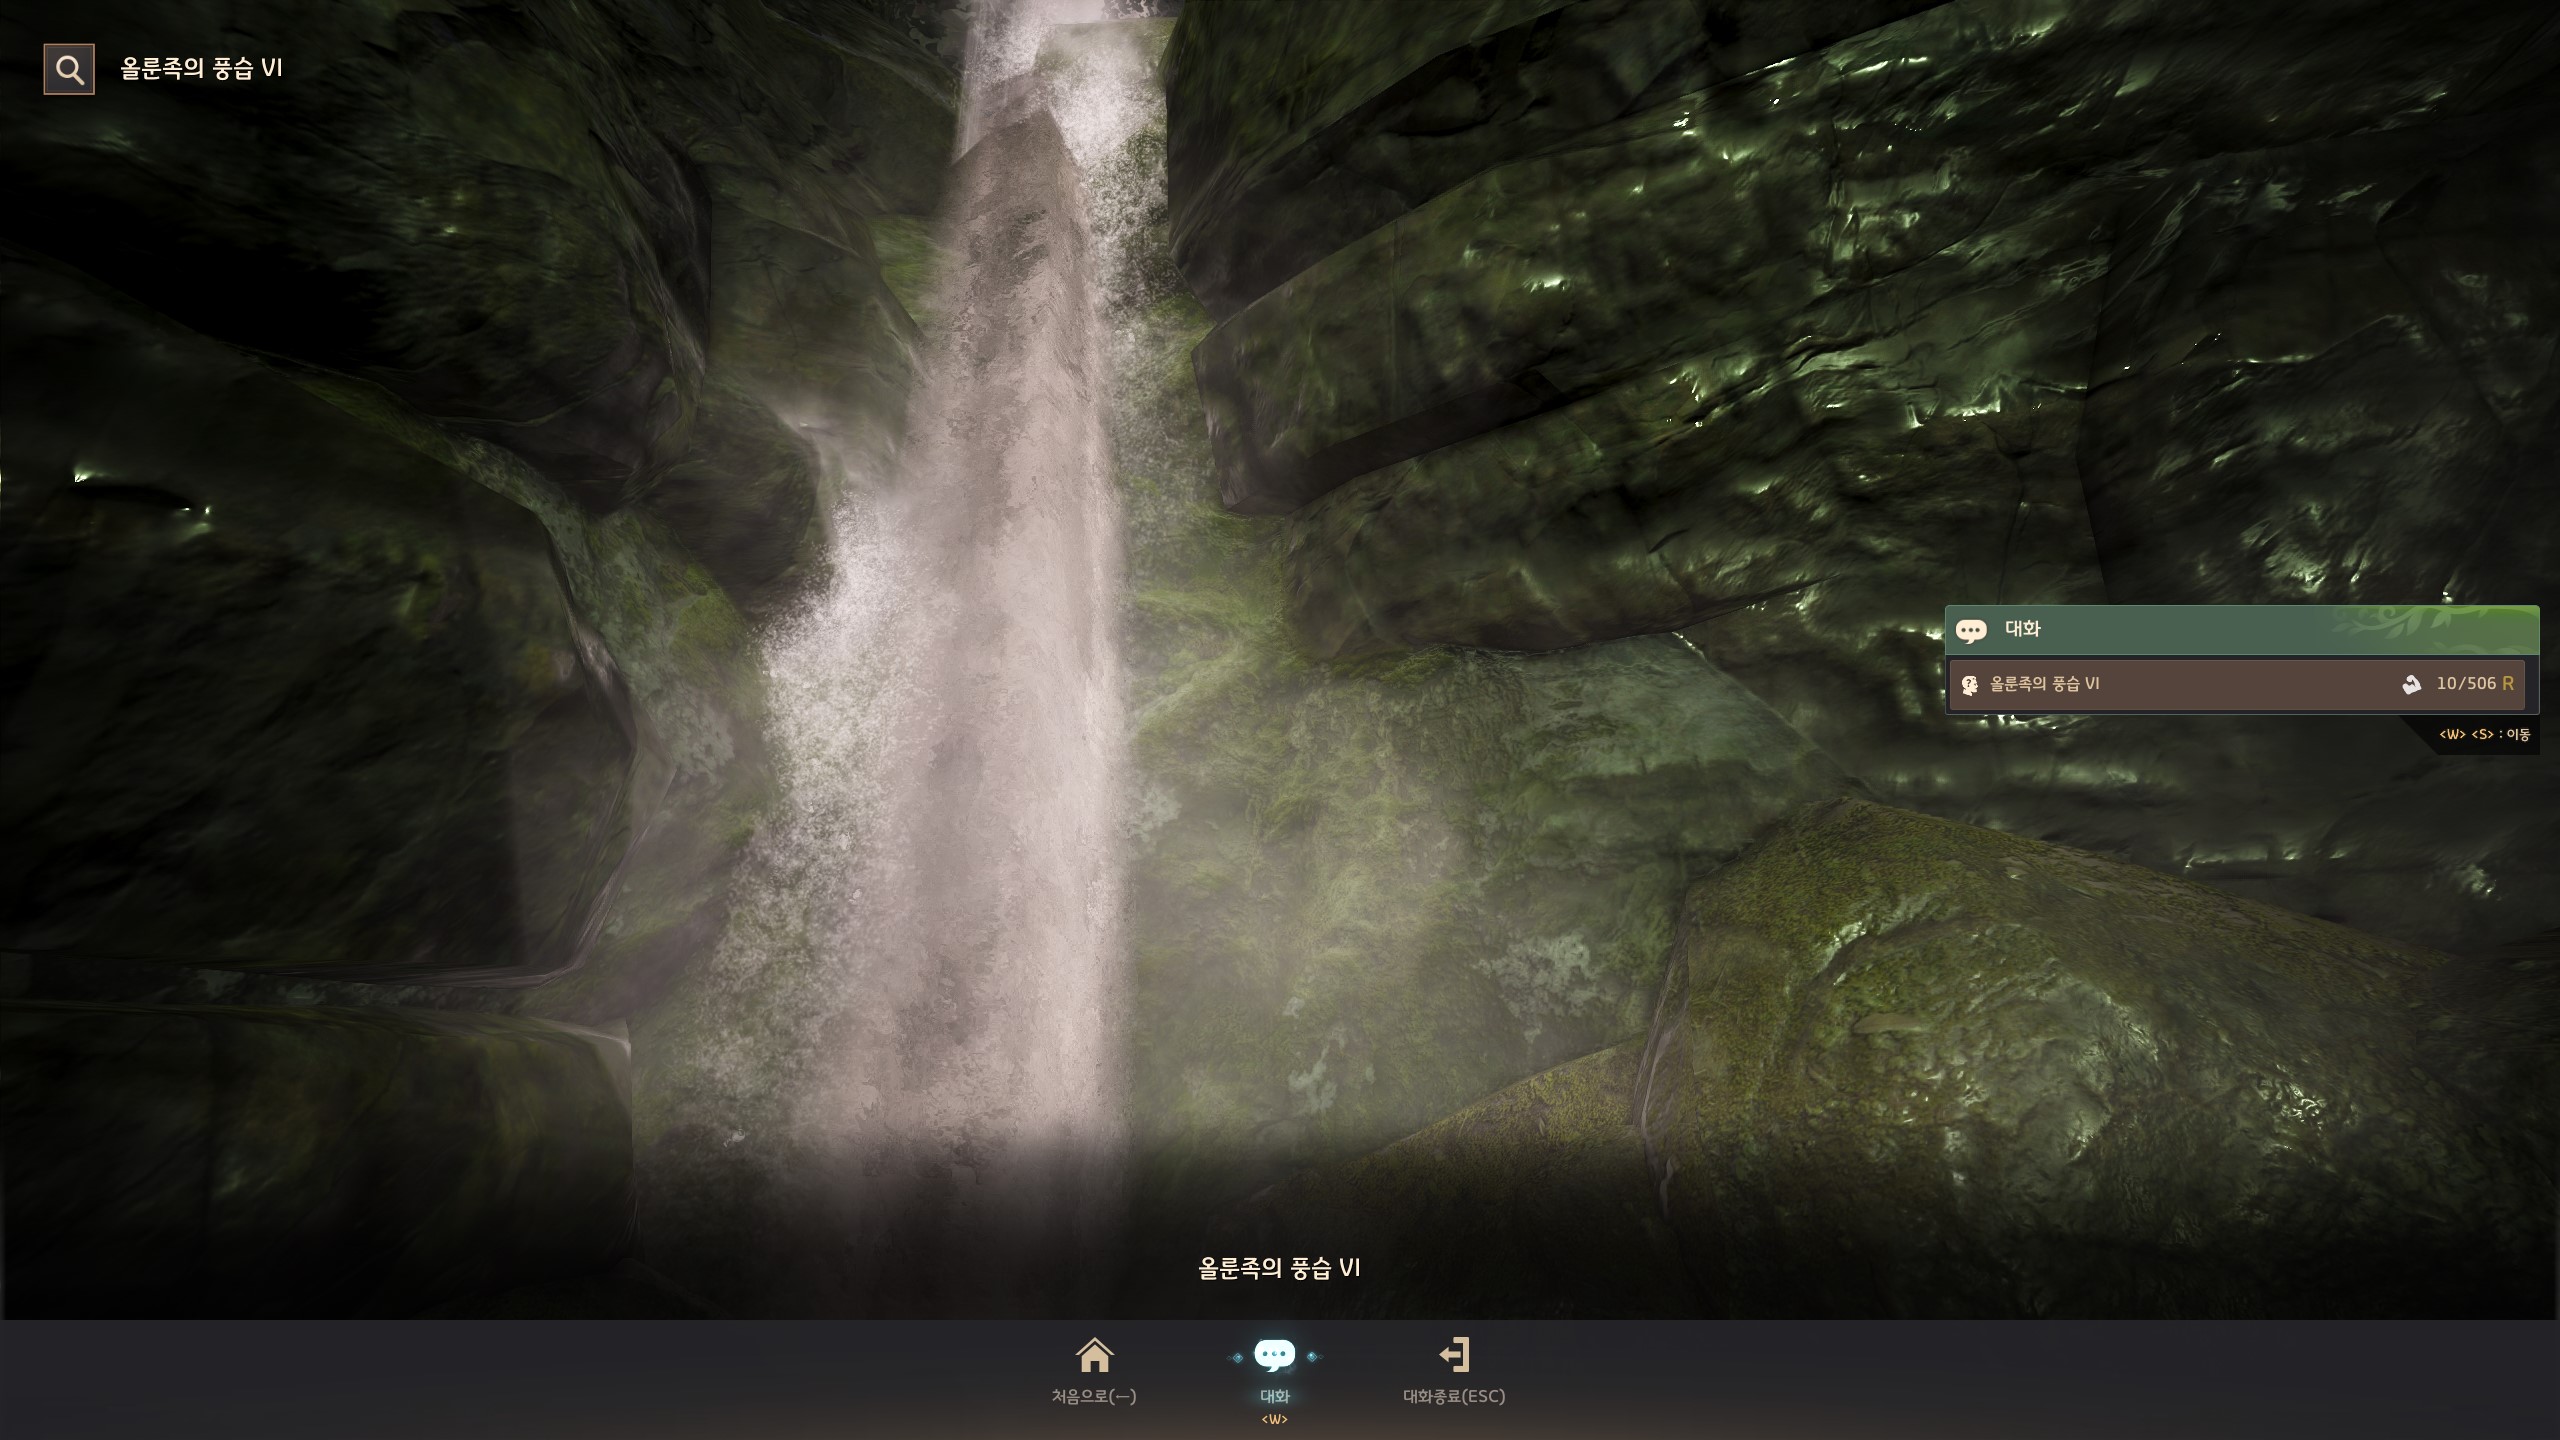Click the flexed arm energy icon

(x=2411, y=684)
